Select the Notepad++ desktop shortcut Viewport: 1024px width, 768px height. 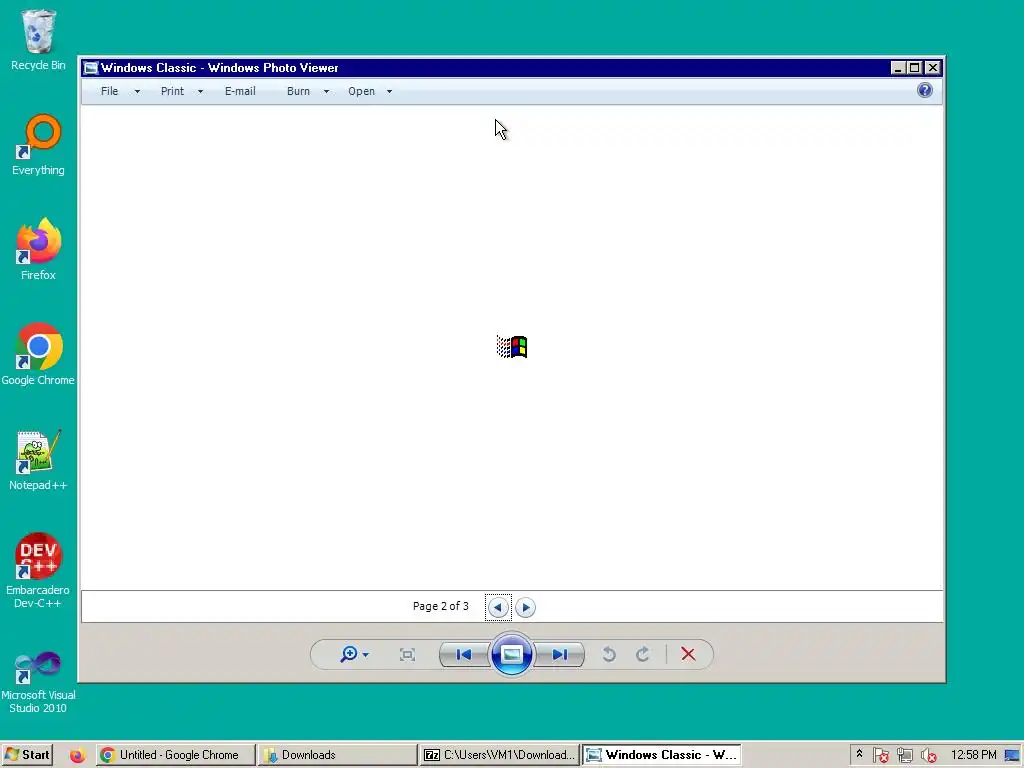(38, 460)
